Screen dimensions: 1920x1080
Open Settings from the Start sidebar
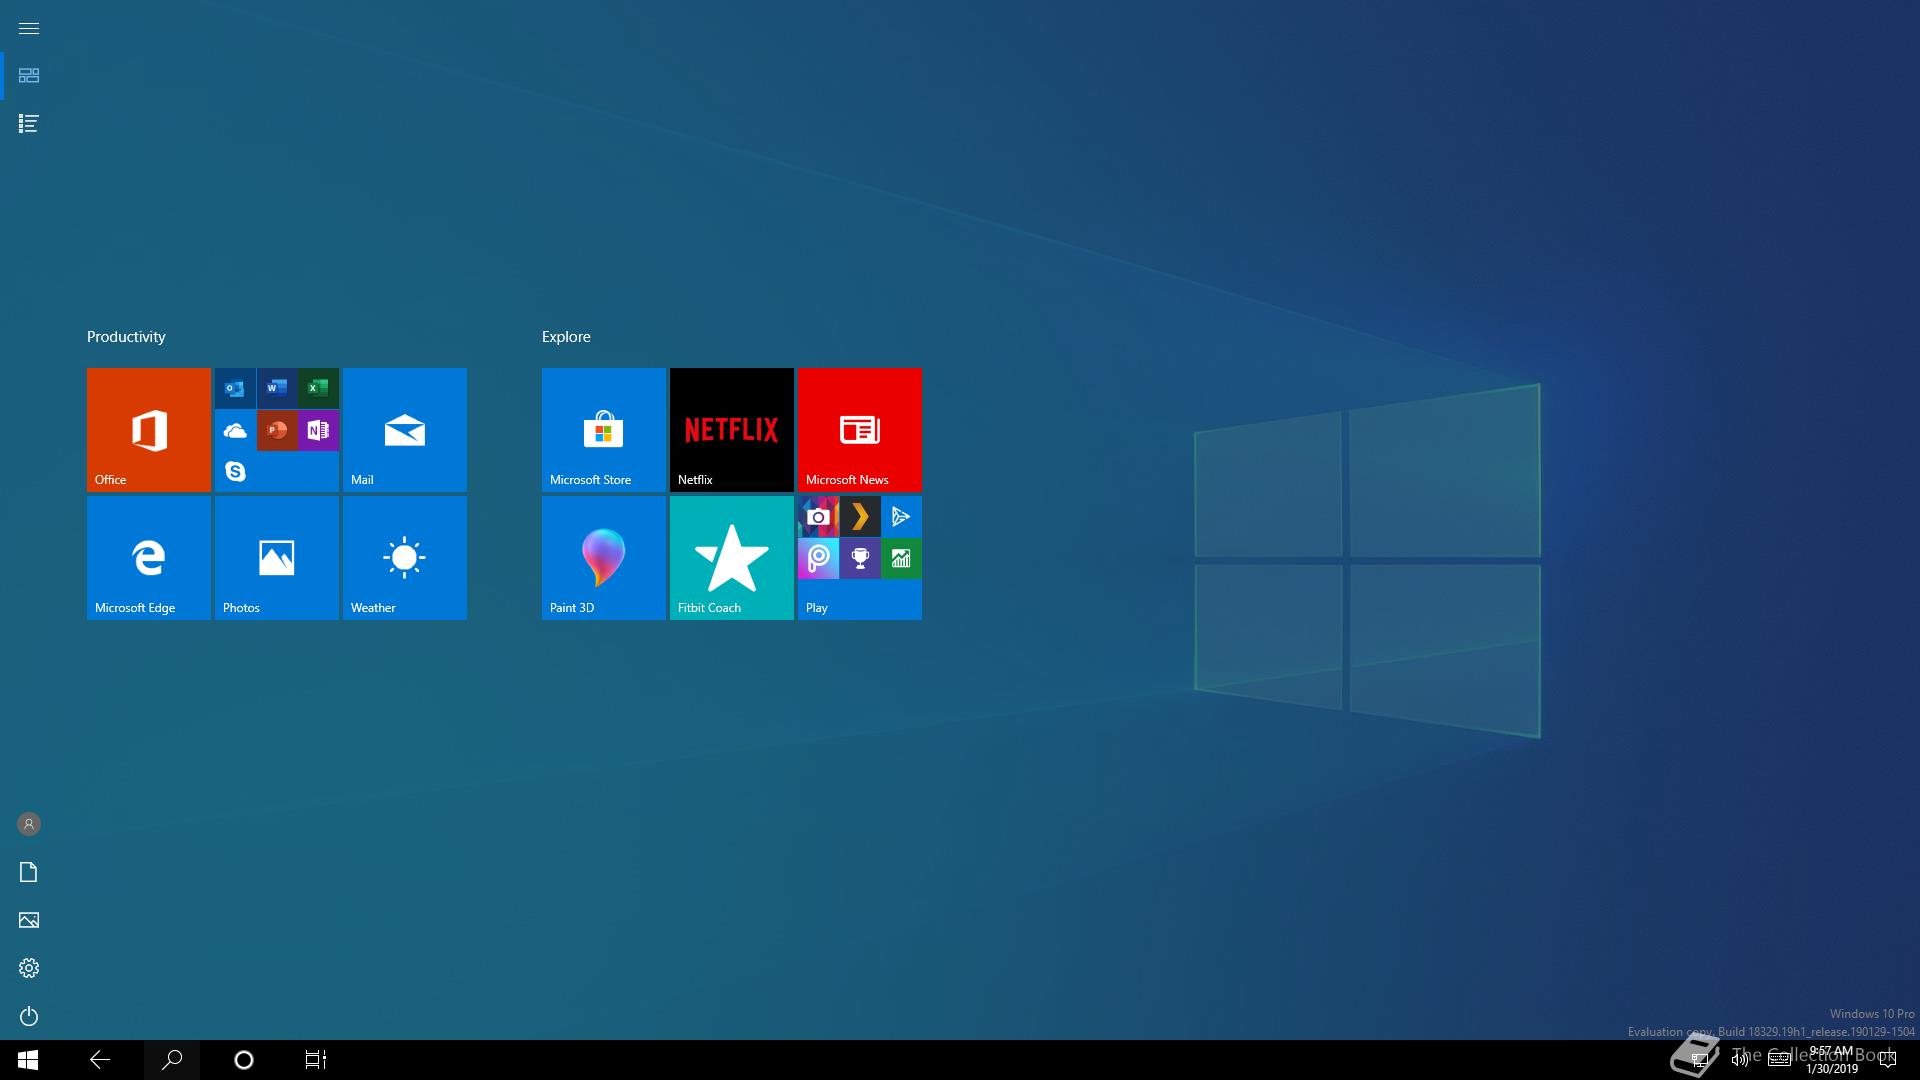coord(29,968)
